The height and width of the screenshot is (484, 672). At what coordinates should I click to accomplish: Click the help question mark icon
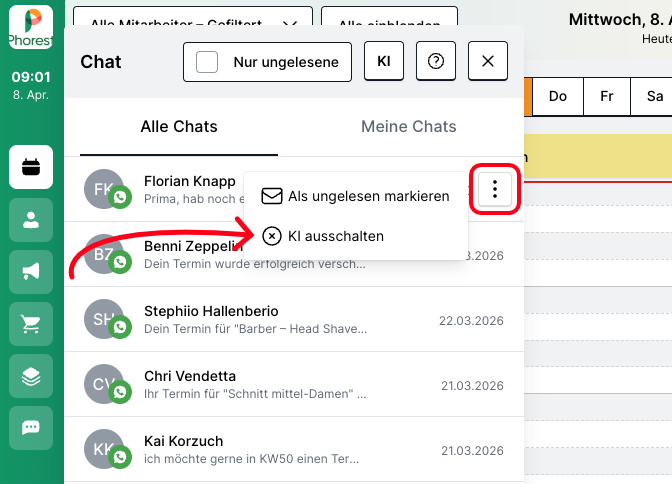436,61
